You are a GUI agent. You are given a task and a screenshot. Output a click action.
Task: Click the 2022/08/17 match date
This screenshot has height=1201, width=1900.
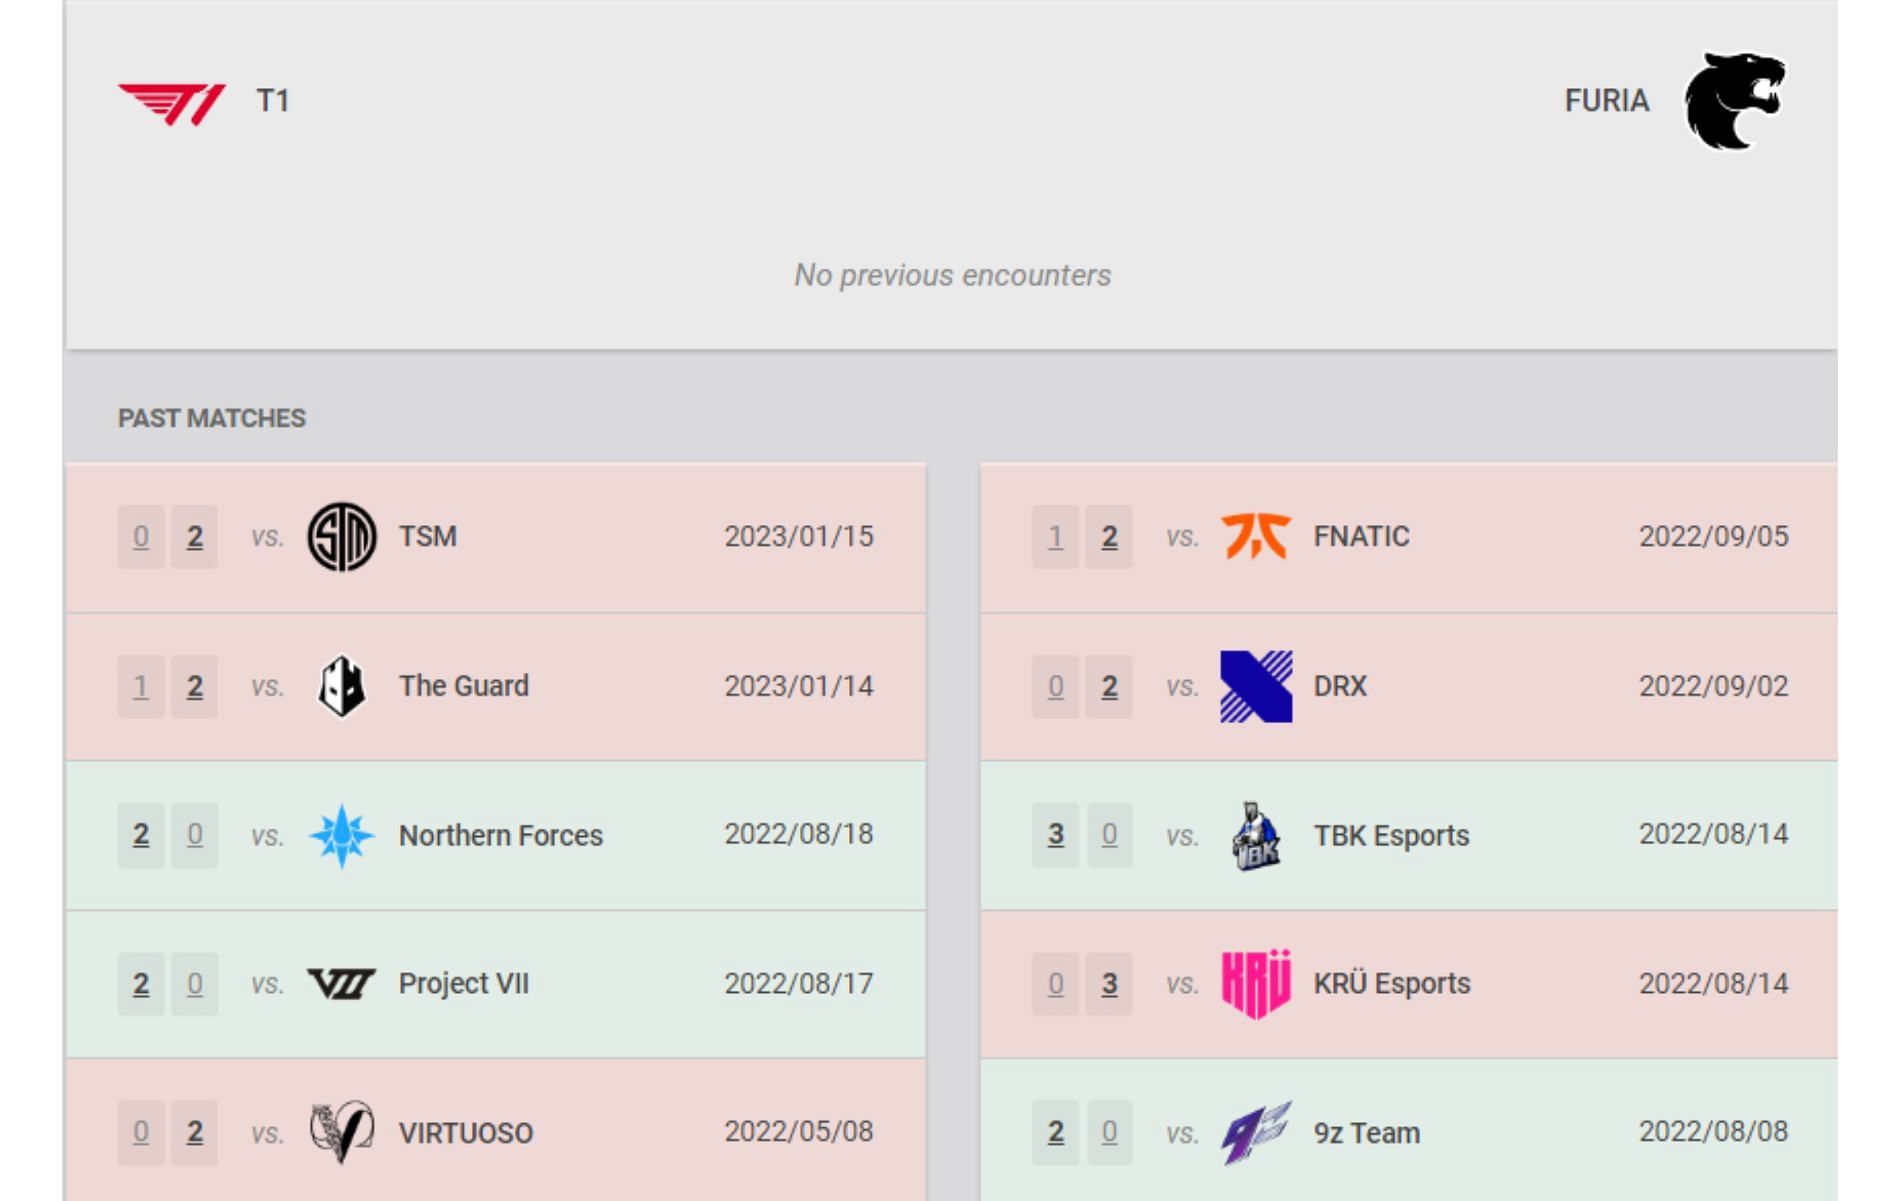click(799, 984)
